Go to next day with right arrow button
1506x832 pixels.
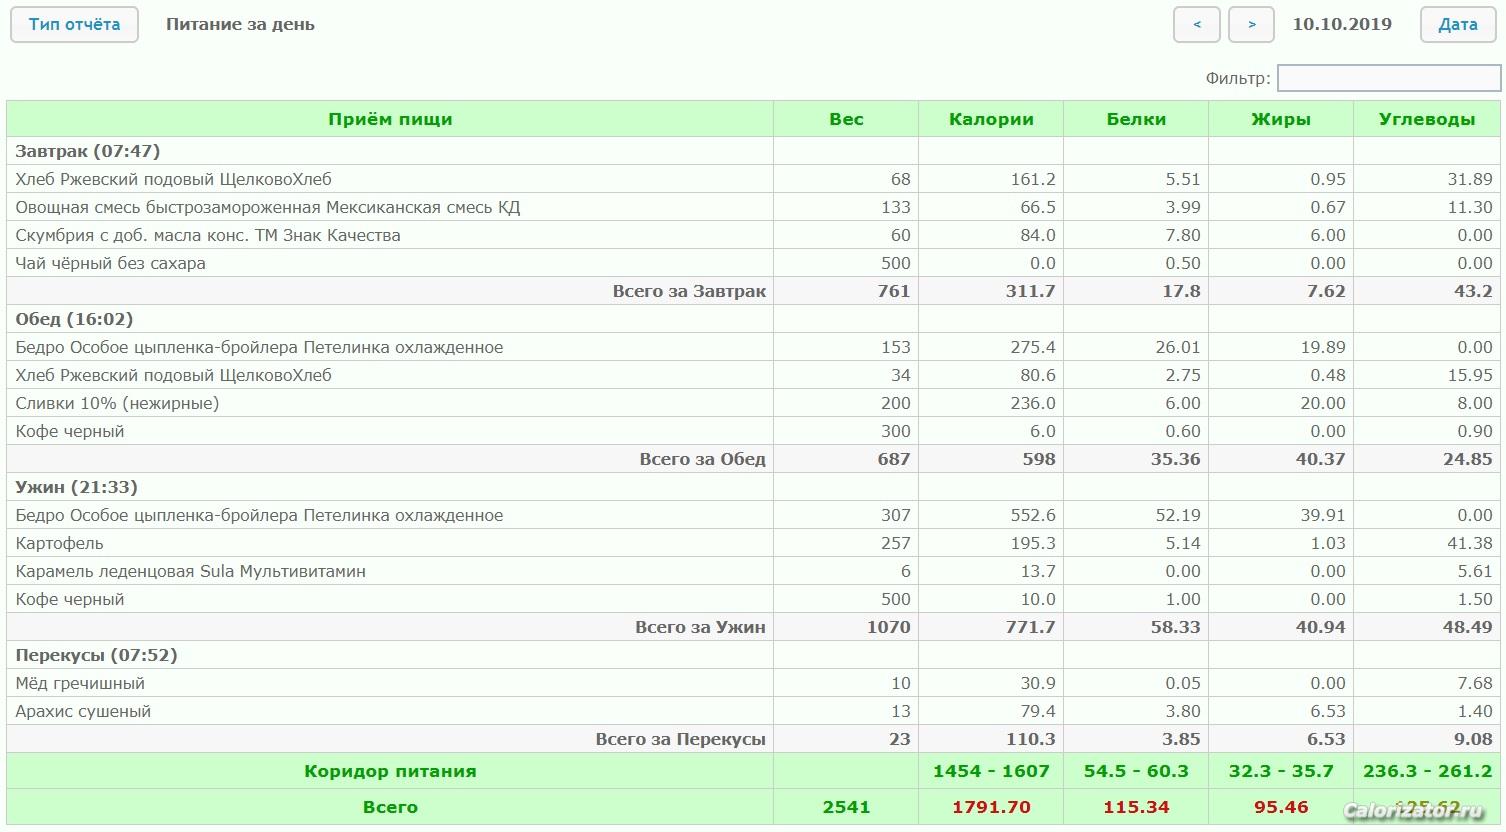click(x=1251, y=25)
